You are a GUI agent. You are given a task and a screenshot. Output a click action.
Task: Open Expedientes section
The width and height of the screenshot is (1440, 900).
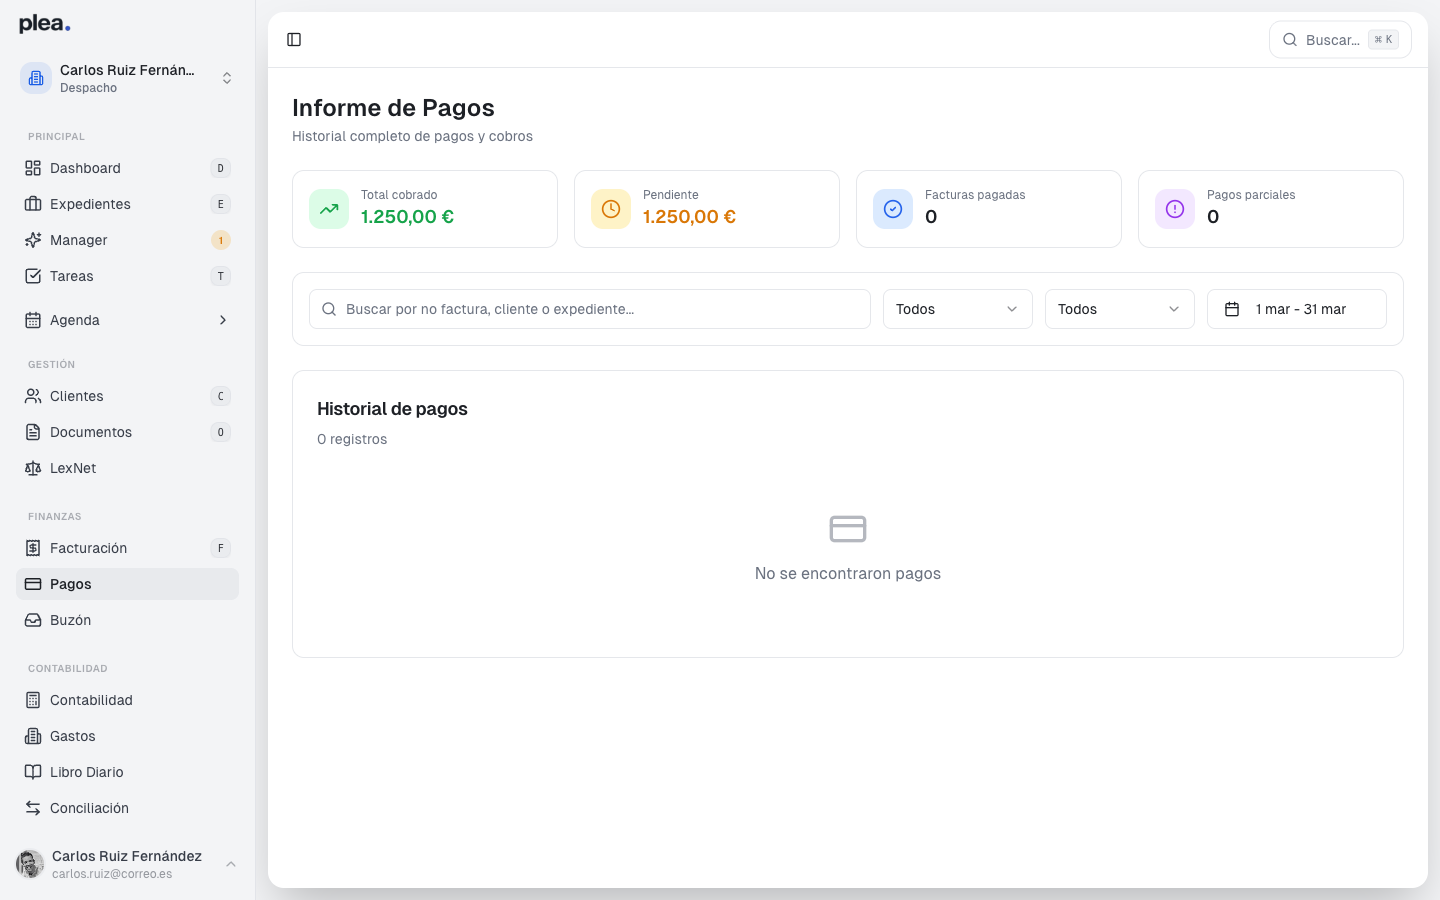(127, 204)
